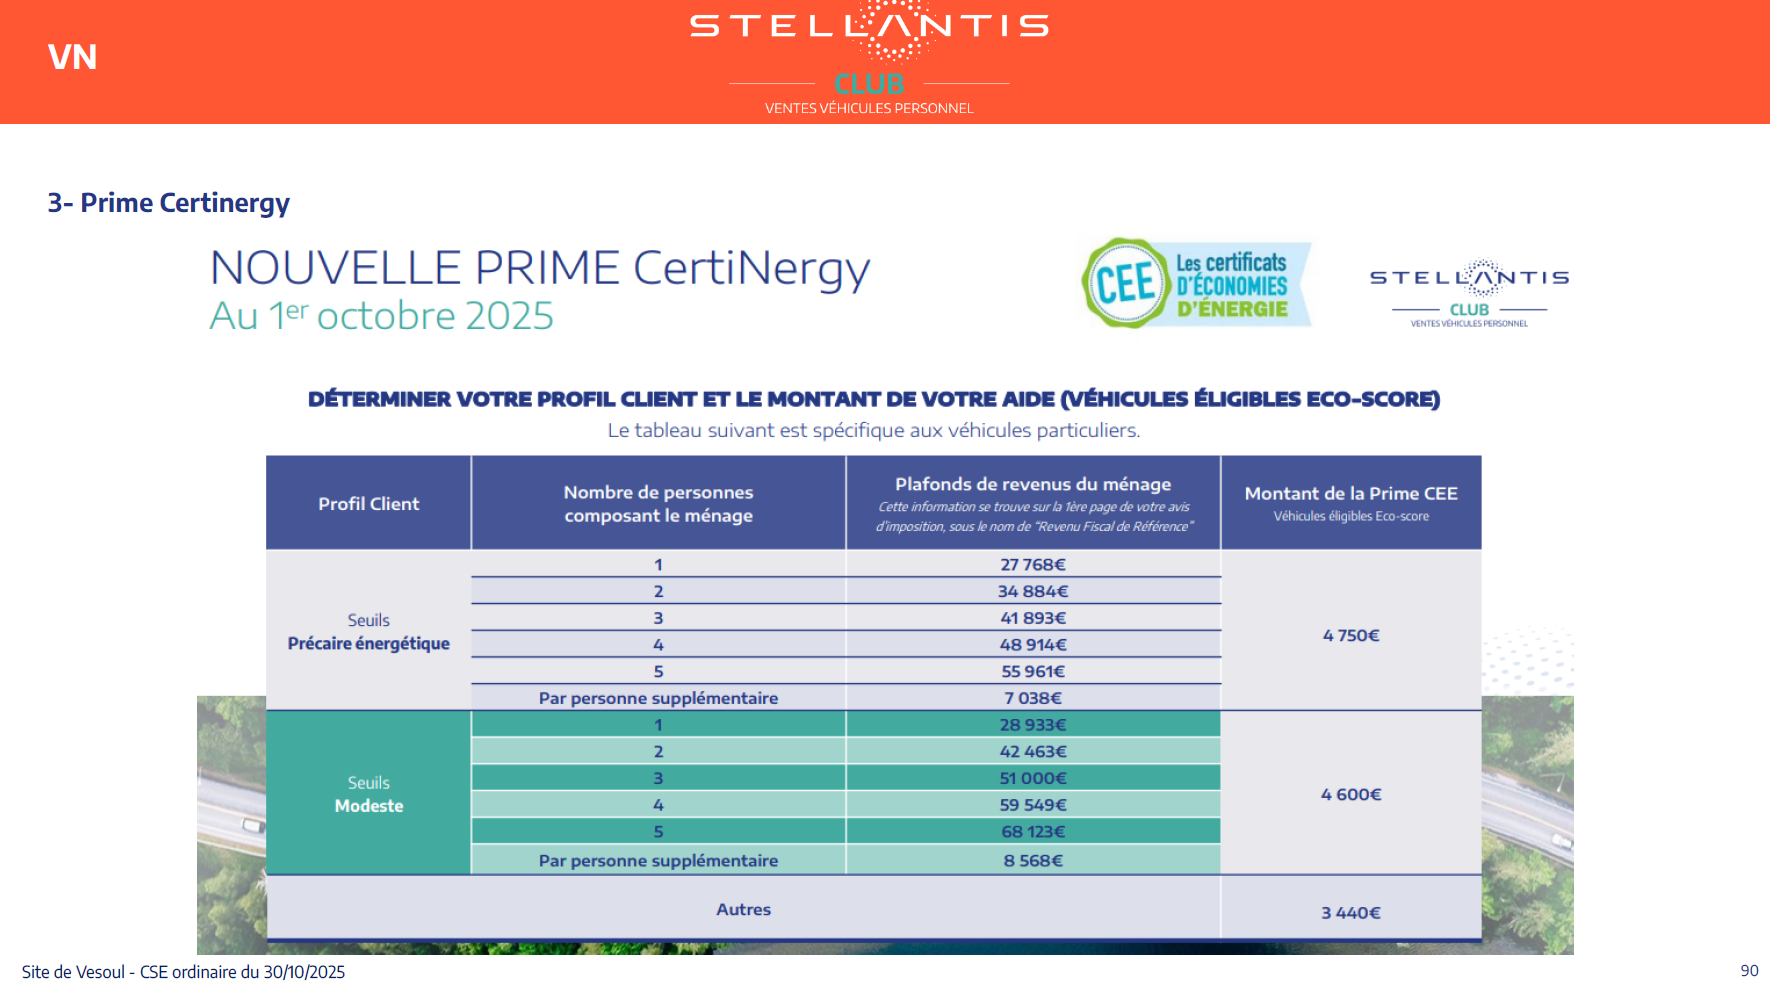The image size is (1770, 997).
Task: Select the 27 768€ income ceiling cell
Action: [x=1033, y=565]
